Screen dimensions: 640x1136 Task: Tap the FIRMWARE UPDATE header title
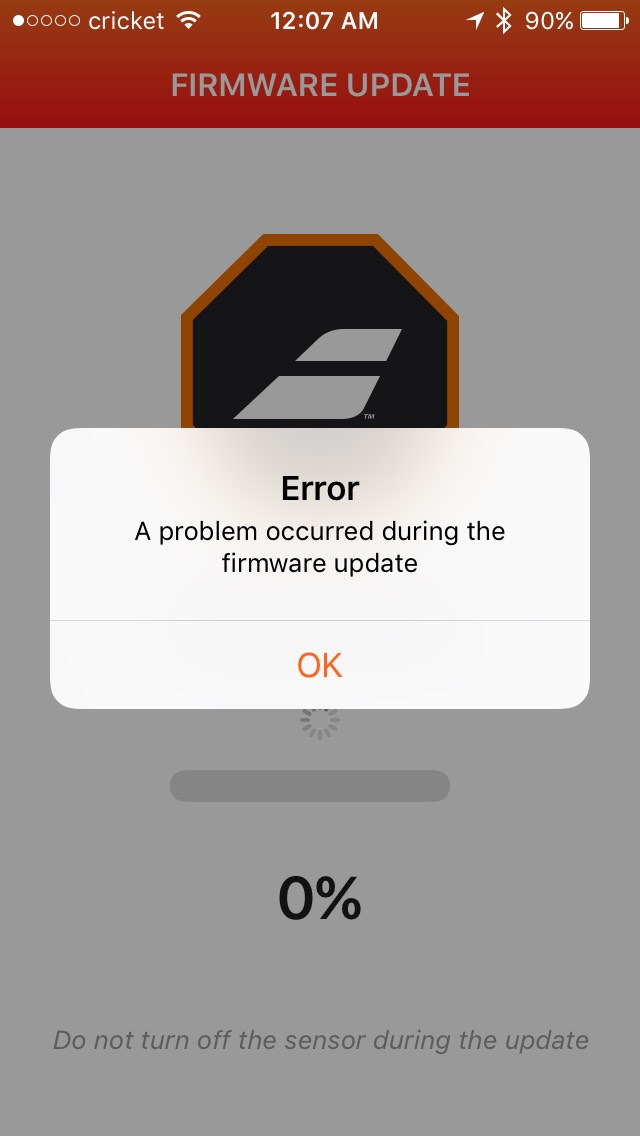(320, 85)
